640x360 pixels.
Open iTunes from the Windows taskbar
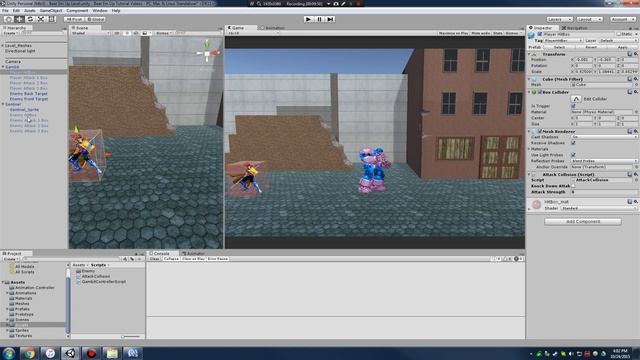[50, 353]
